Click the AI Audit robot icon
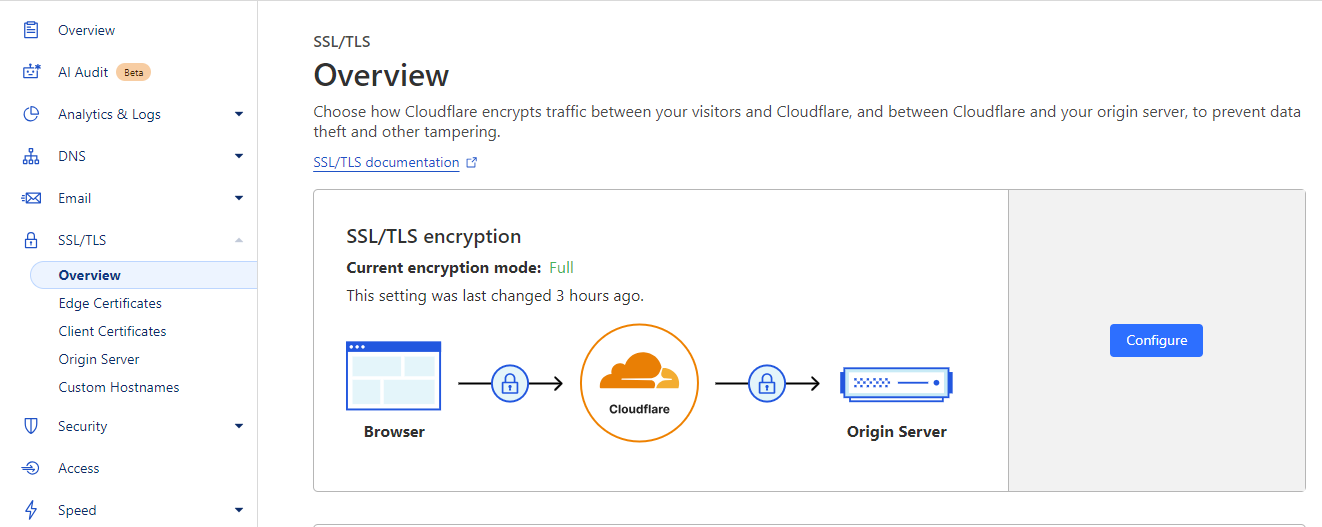This screenshot has width=1322, height=527. pyautogui.click(x=31, y=72)
